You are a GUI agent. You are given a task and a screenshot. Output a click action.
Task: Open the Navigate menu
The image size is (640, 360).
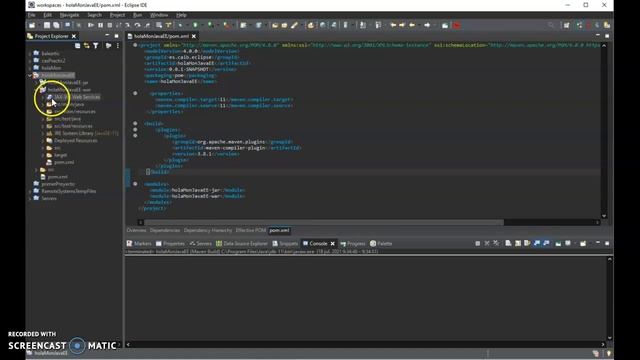click(x=69, y=15)
